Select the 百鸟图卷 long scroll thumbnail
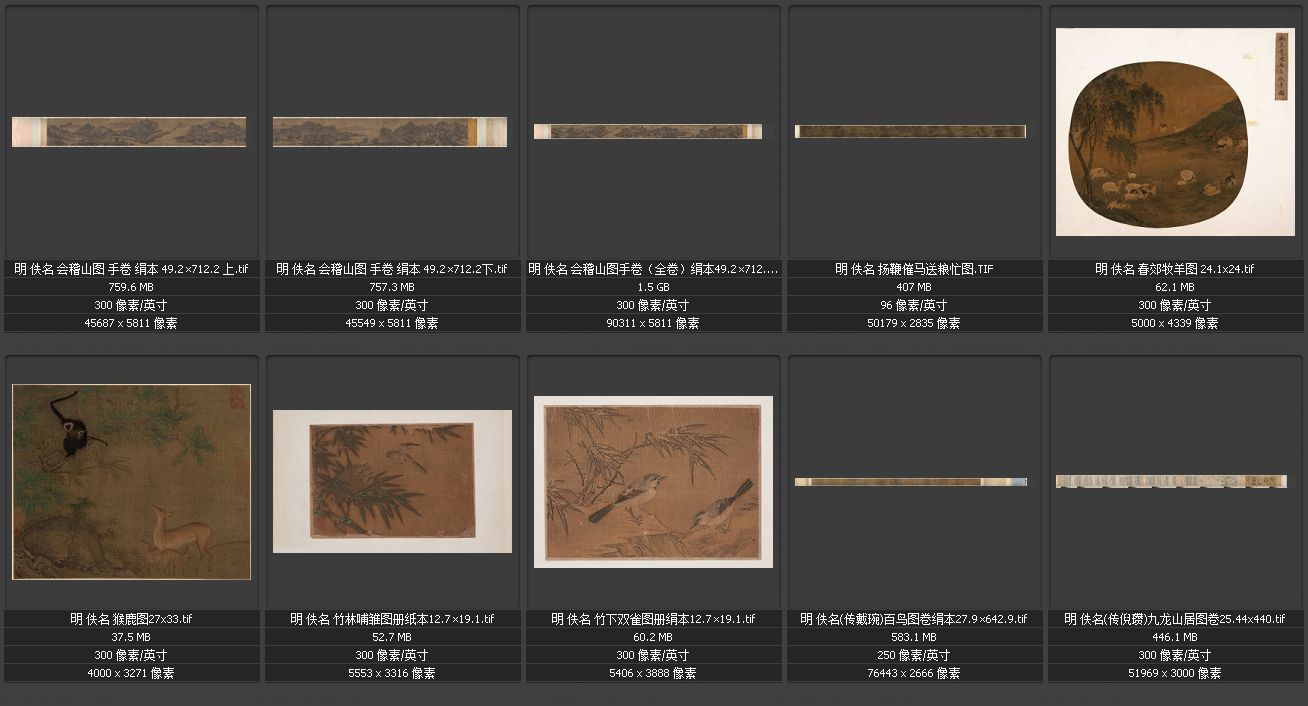The height and width of the screenshot is (706, 1308). (x=910, y=482)
